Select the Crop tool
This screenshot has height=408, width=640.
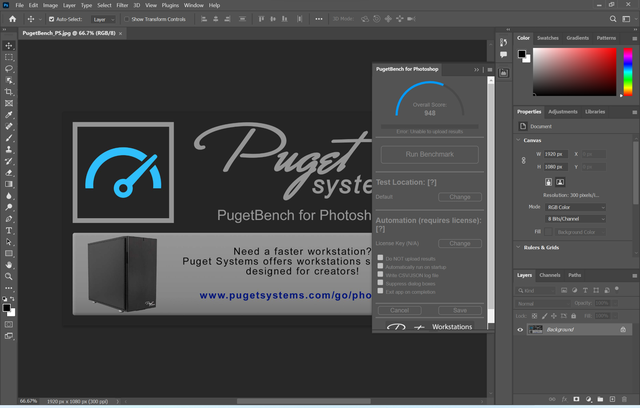pos(9,92)
